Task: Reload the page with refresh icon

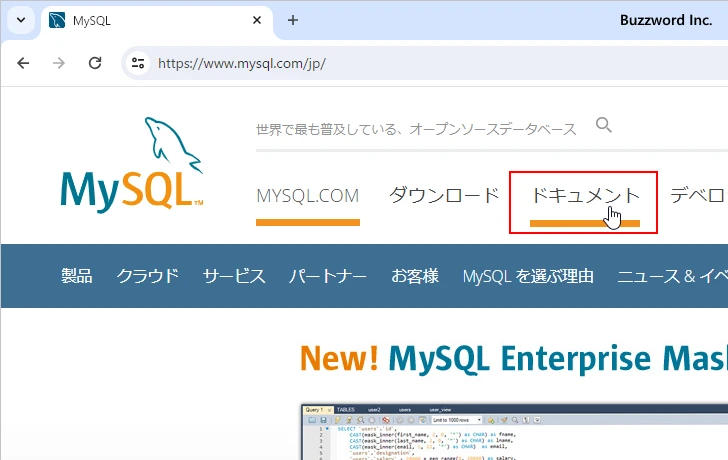Action: [95, 63]
